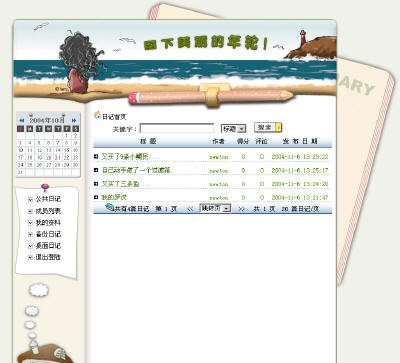Open 备份日记 from the sidebar menu
This screenshot has width=400, height=363.
coord(48,234)
